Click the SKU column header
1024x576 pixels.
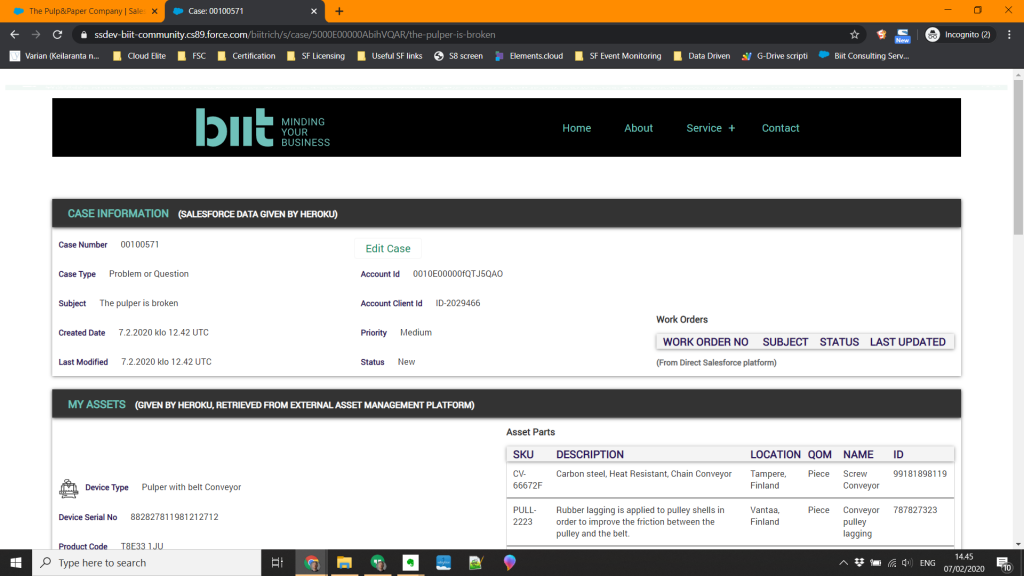click(x=523, y=455)
